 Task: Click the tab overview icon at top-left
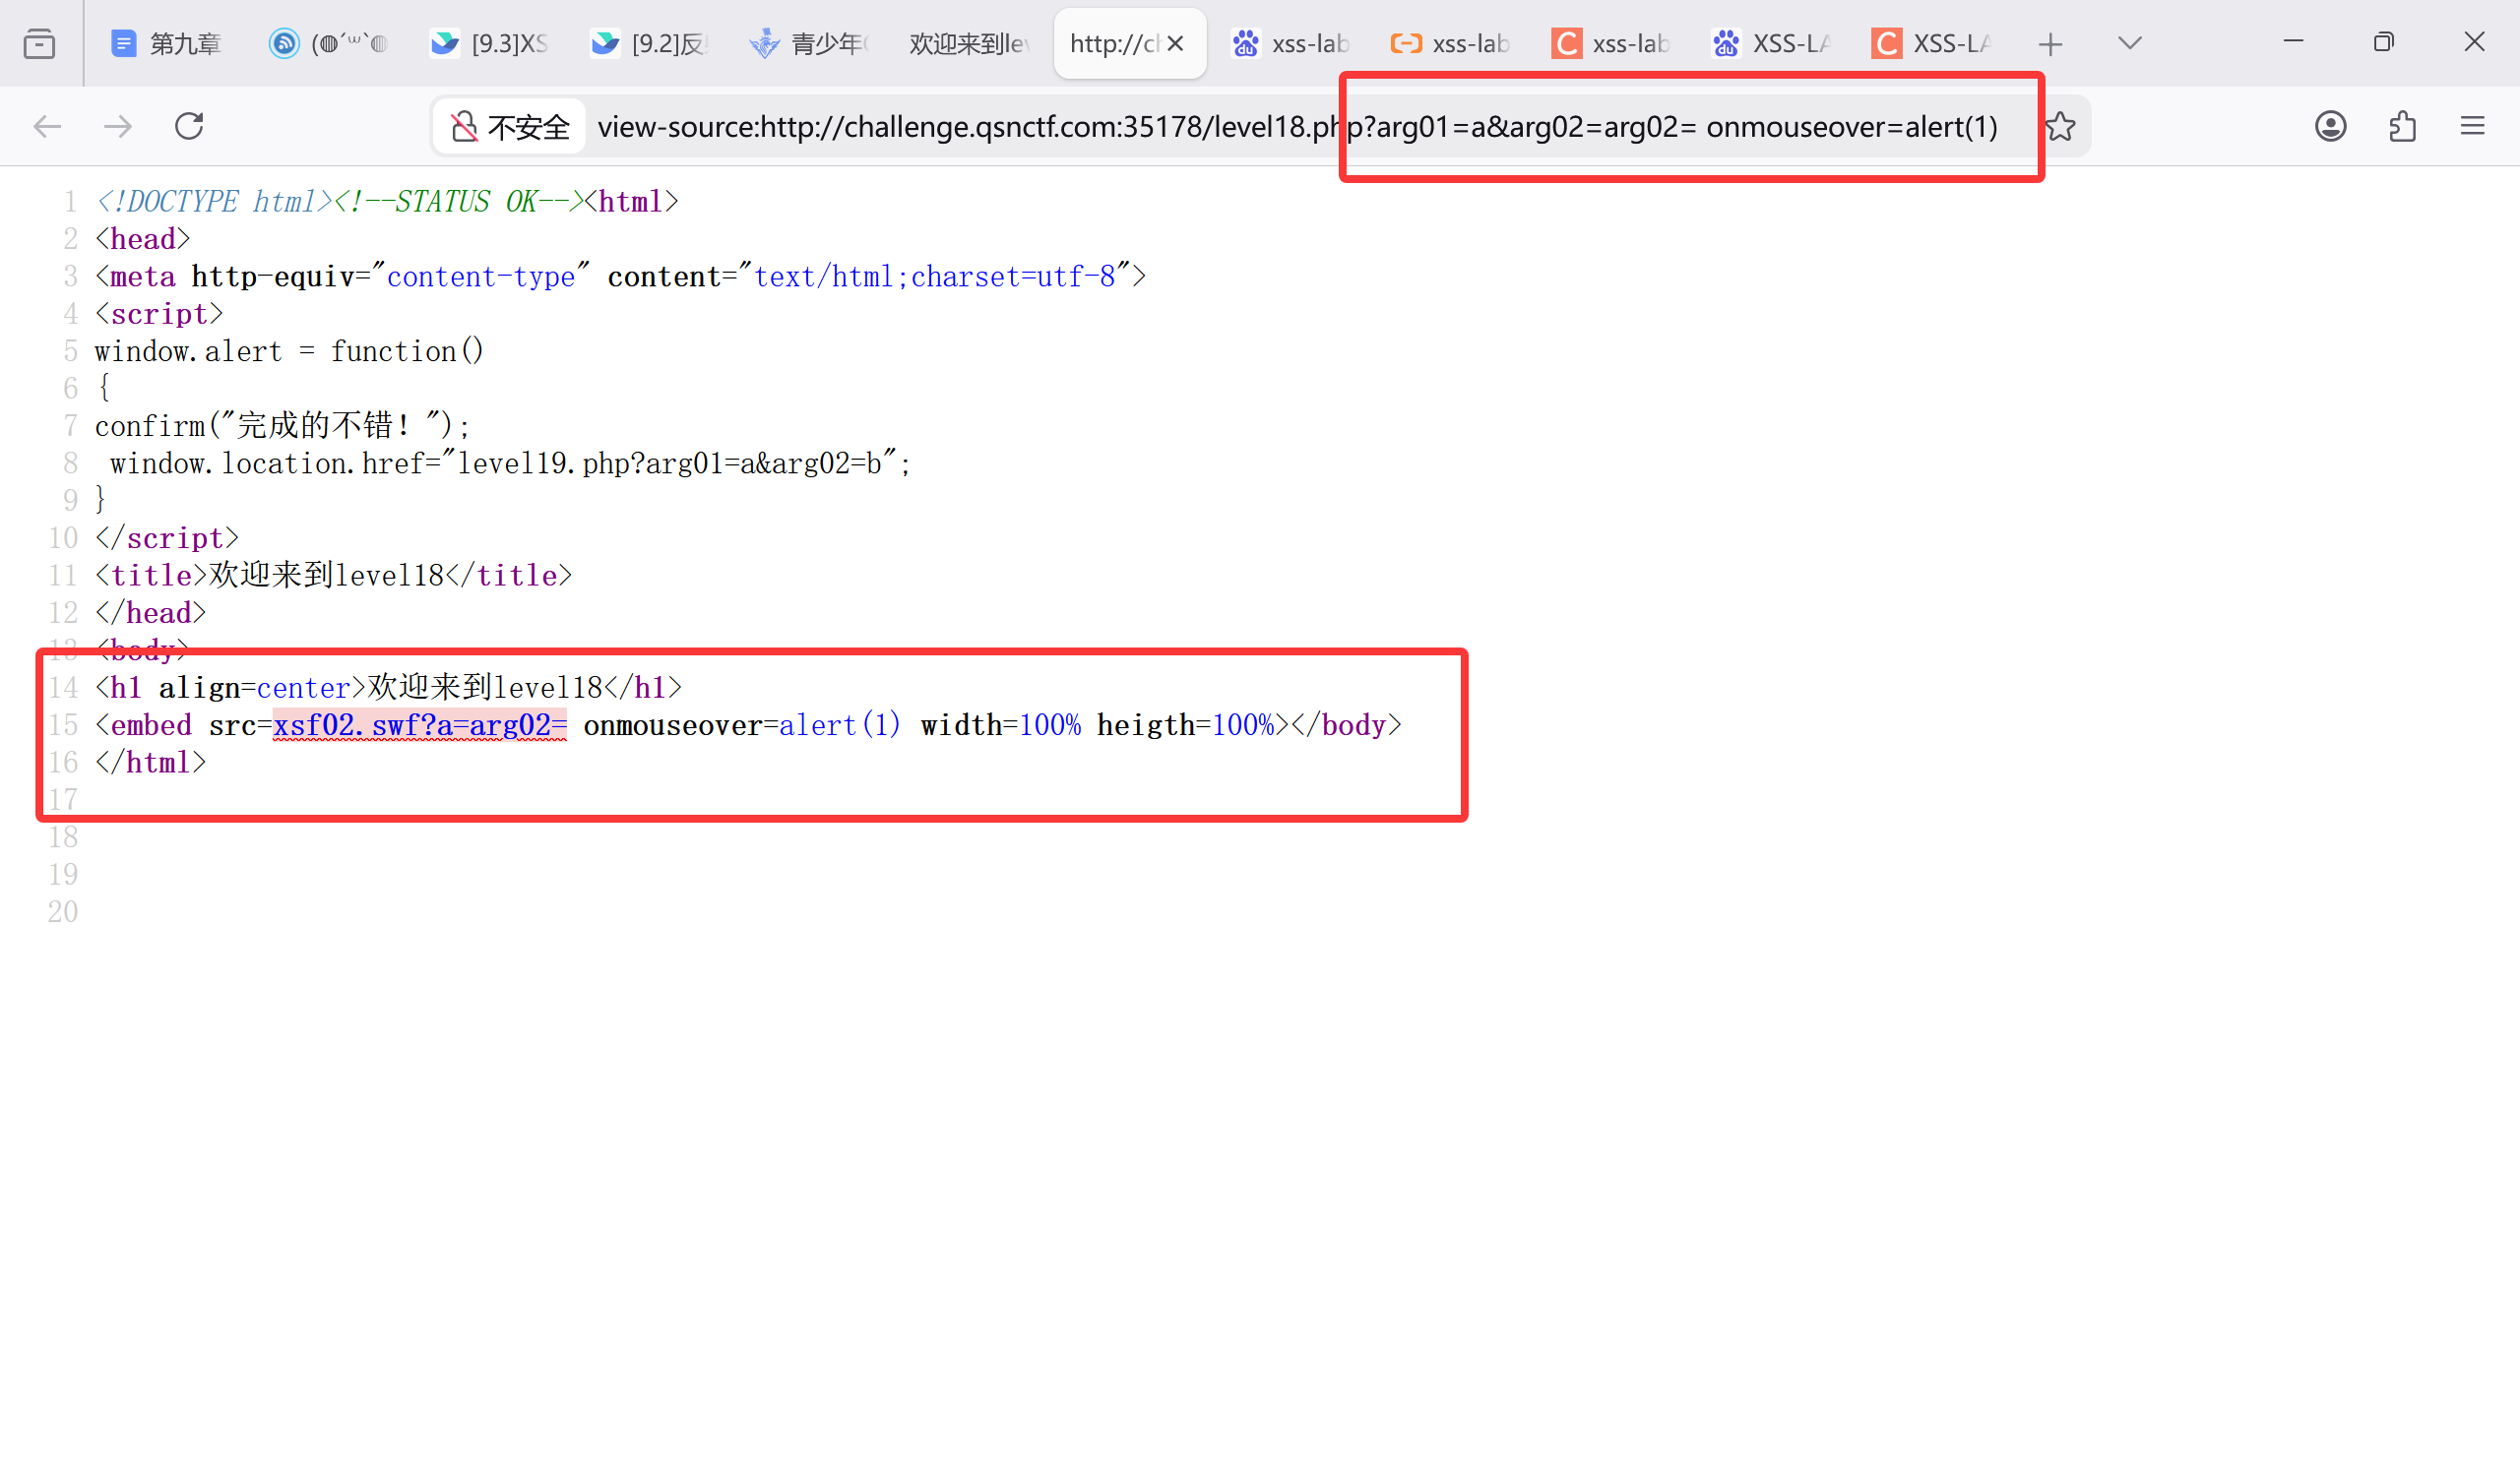tap(39, 43)
